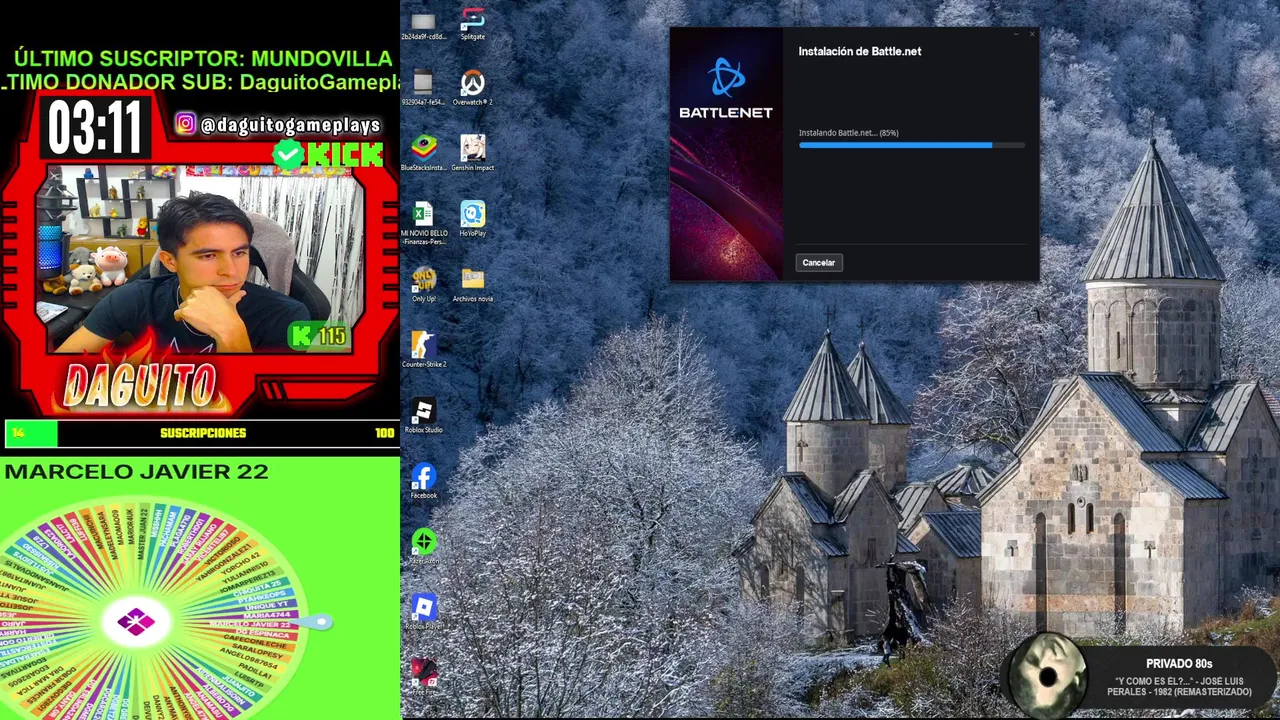
Task: Open the Archivos novia folder
Action: (472, 284)
